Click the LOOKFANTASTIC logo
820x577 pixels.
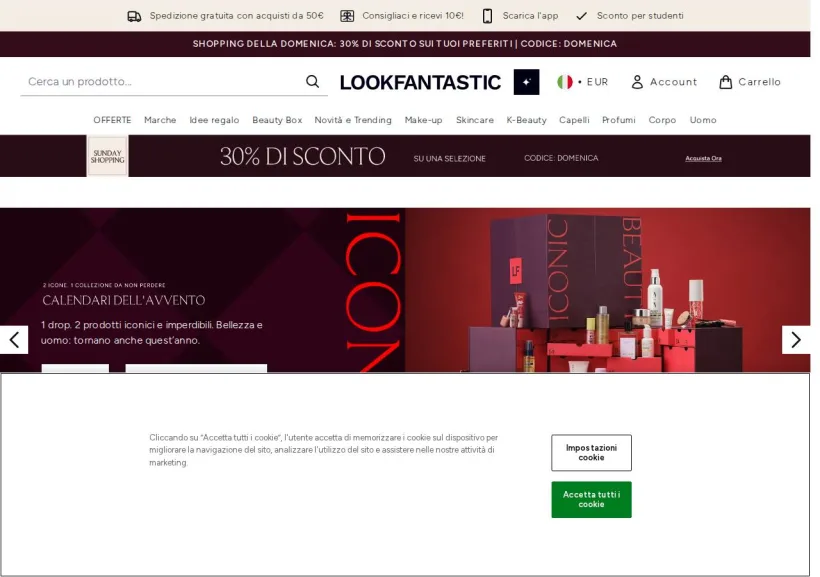pyautogui.click(x=420, y=83)
